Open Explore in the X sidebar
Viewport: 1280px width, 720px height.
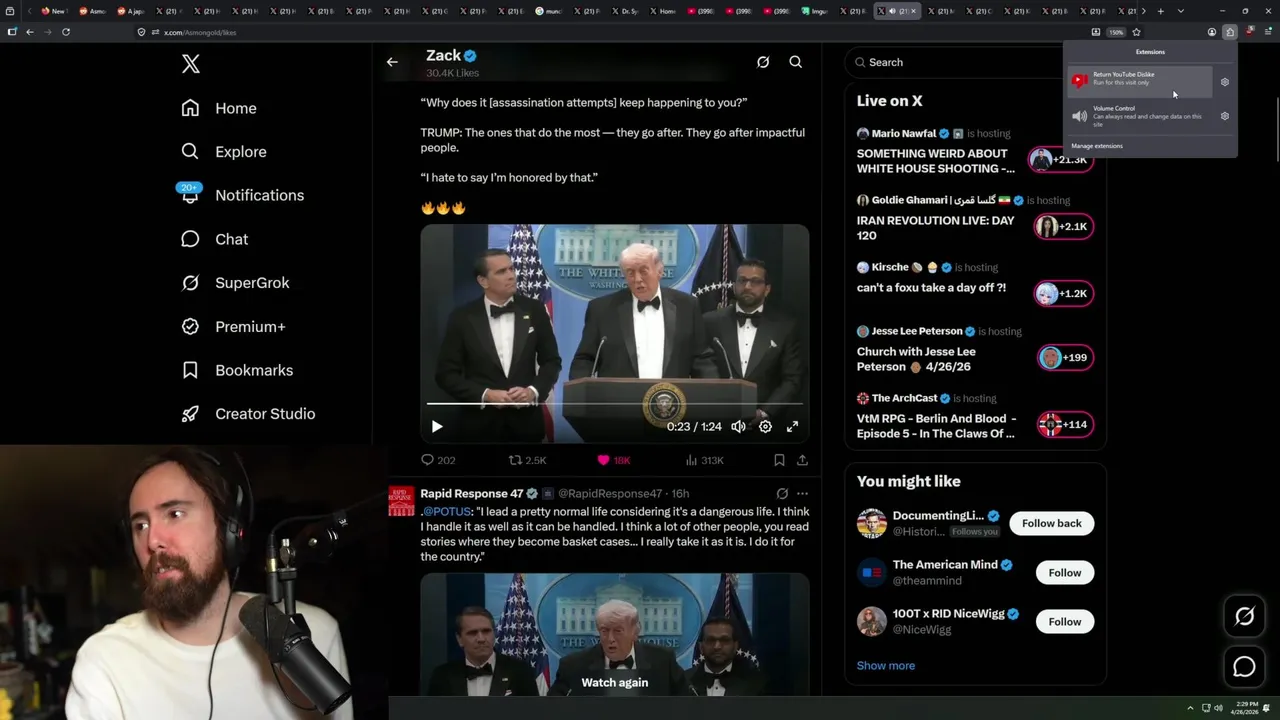click(224, 152)
